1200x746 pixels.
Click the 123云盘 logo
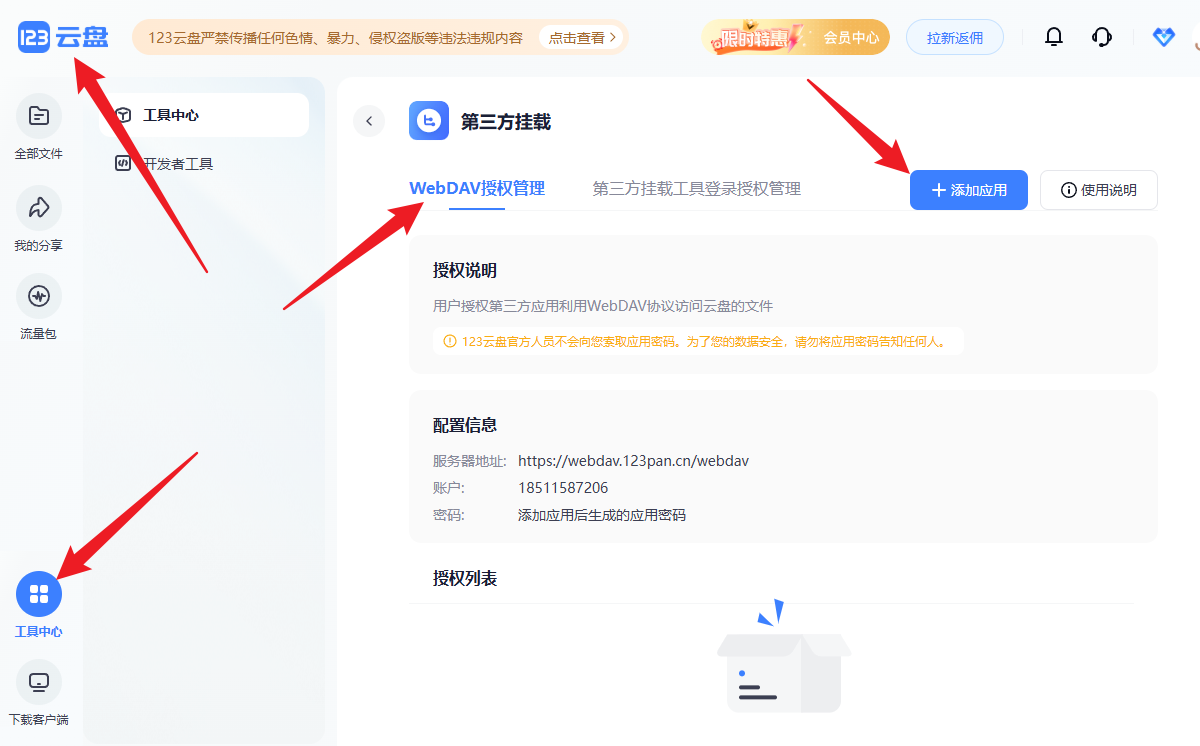tap(62, 37)
